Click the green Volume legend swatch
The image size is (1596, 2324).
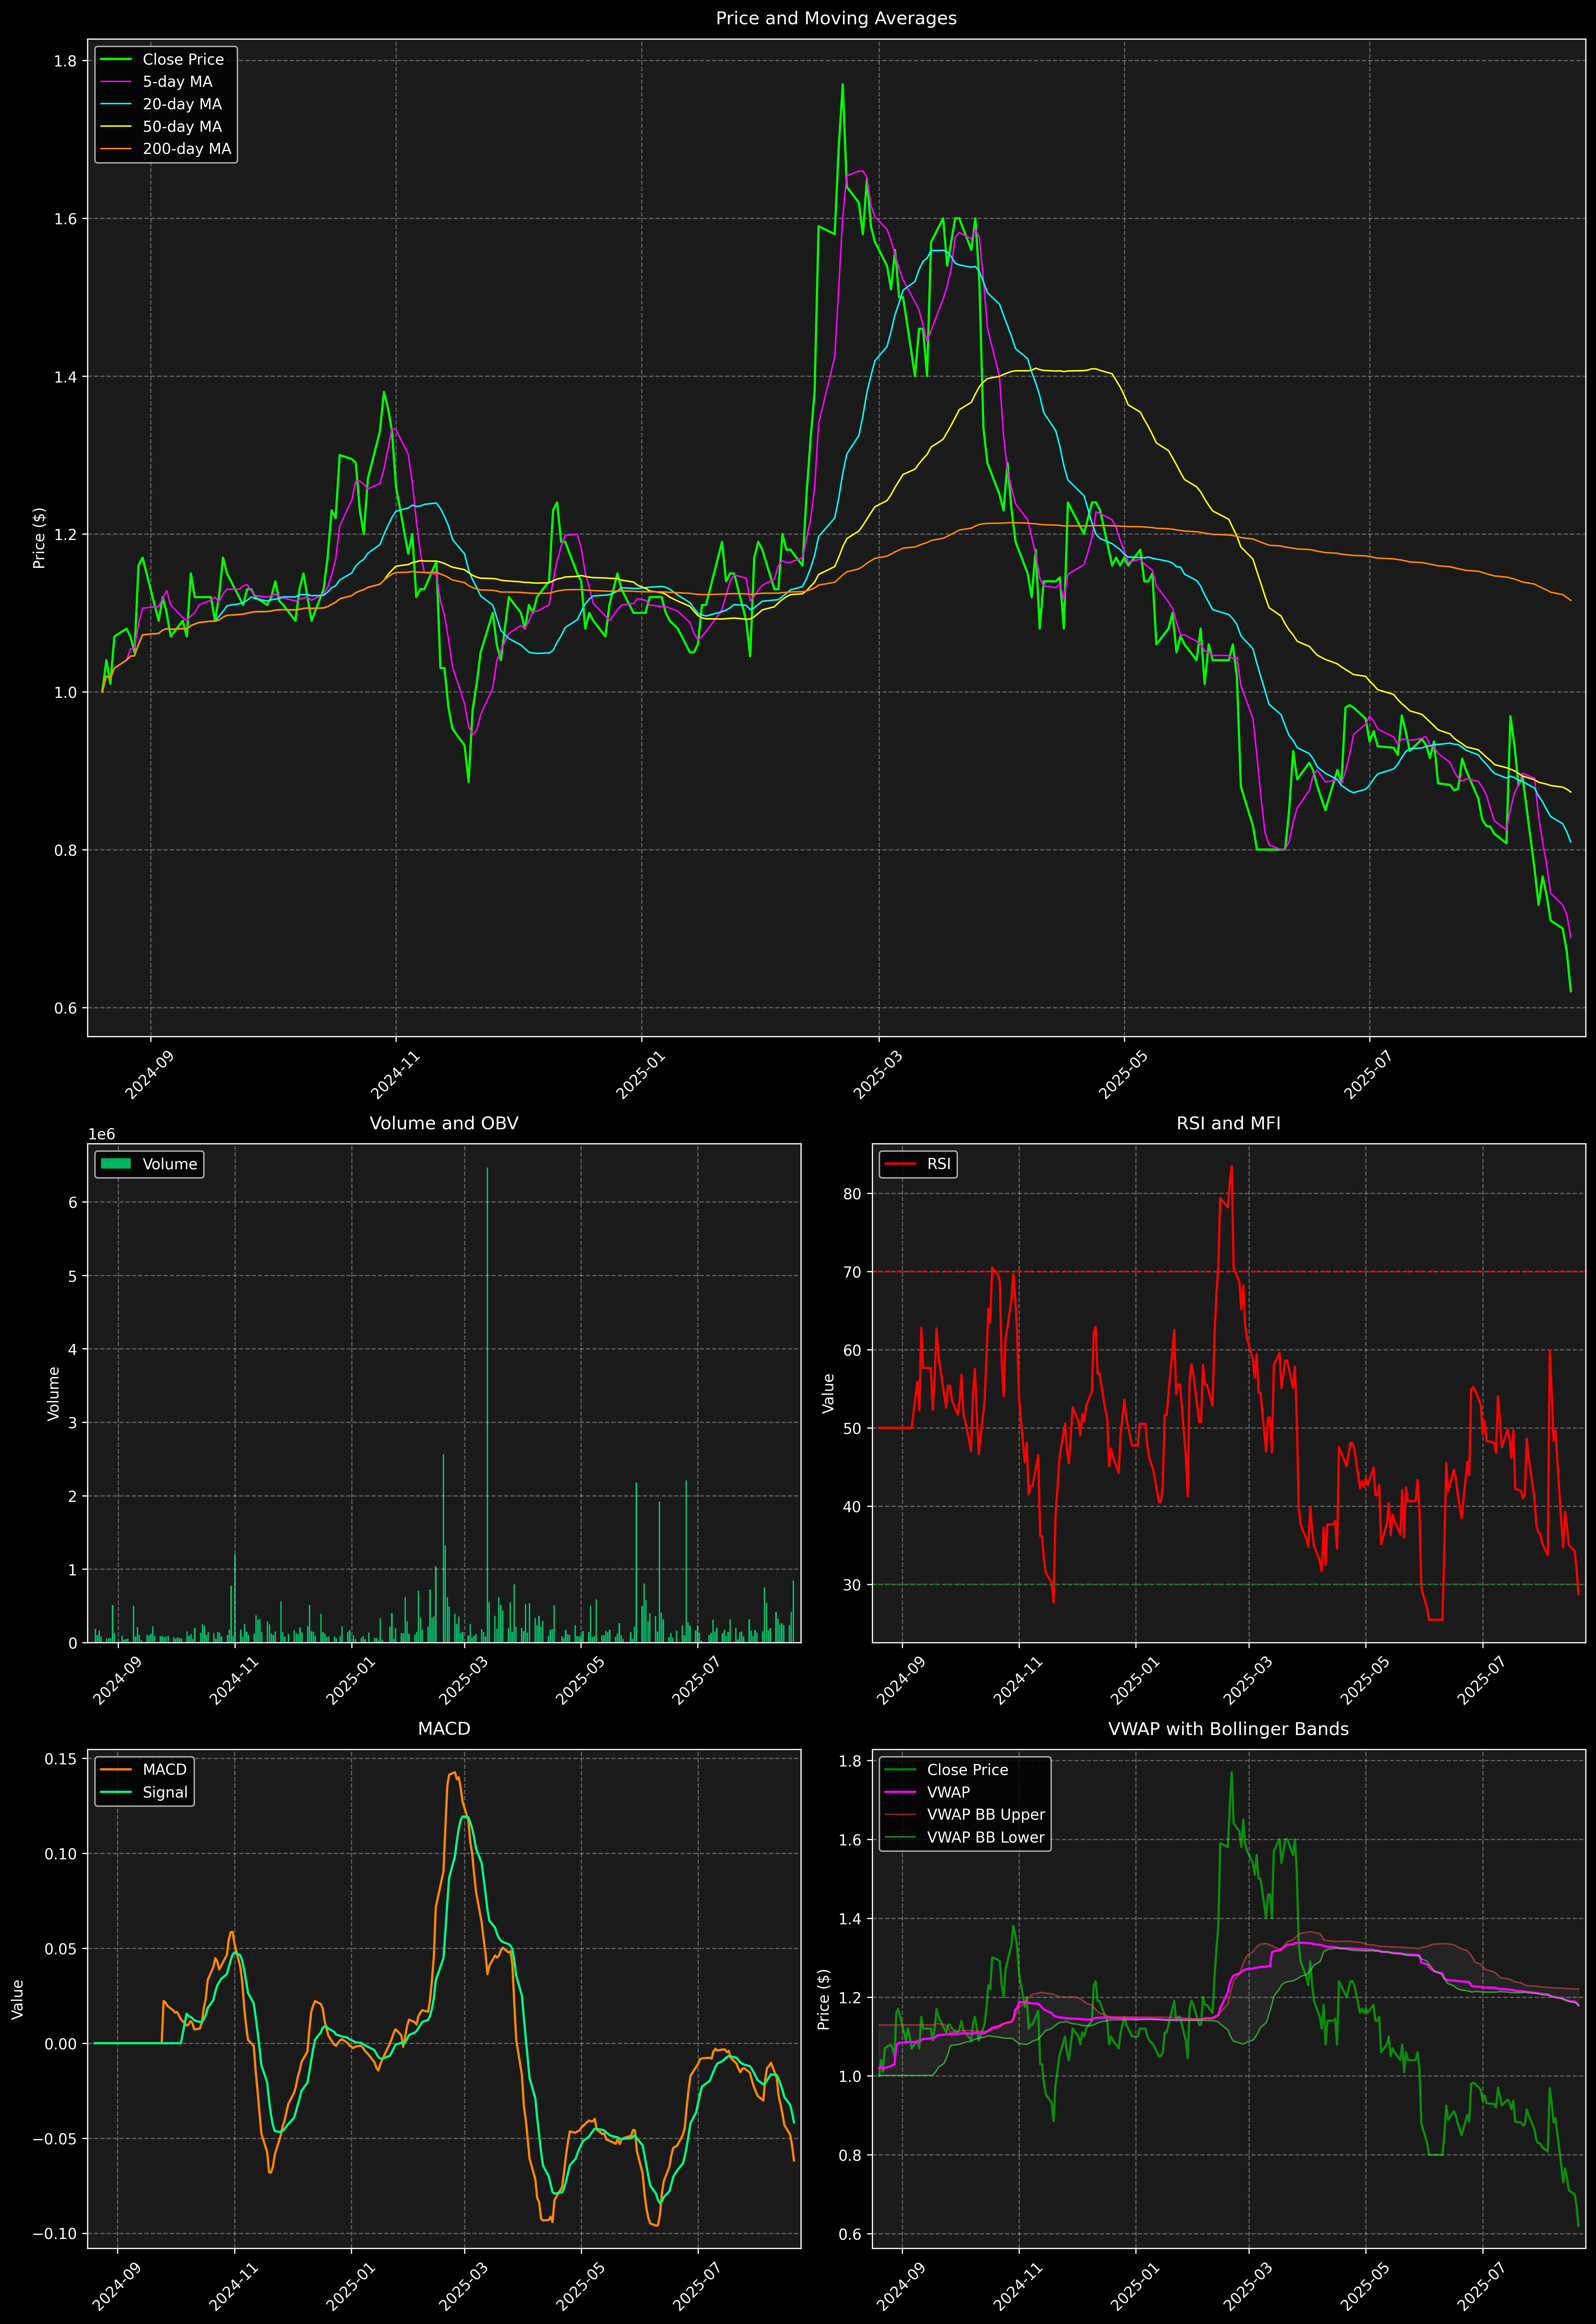116,1164
